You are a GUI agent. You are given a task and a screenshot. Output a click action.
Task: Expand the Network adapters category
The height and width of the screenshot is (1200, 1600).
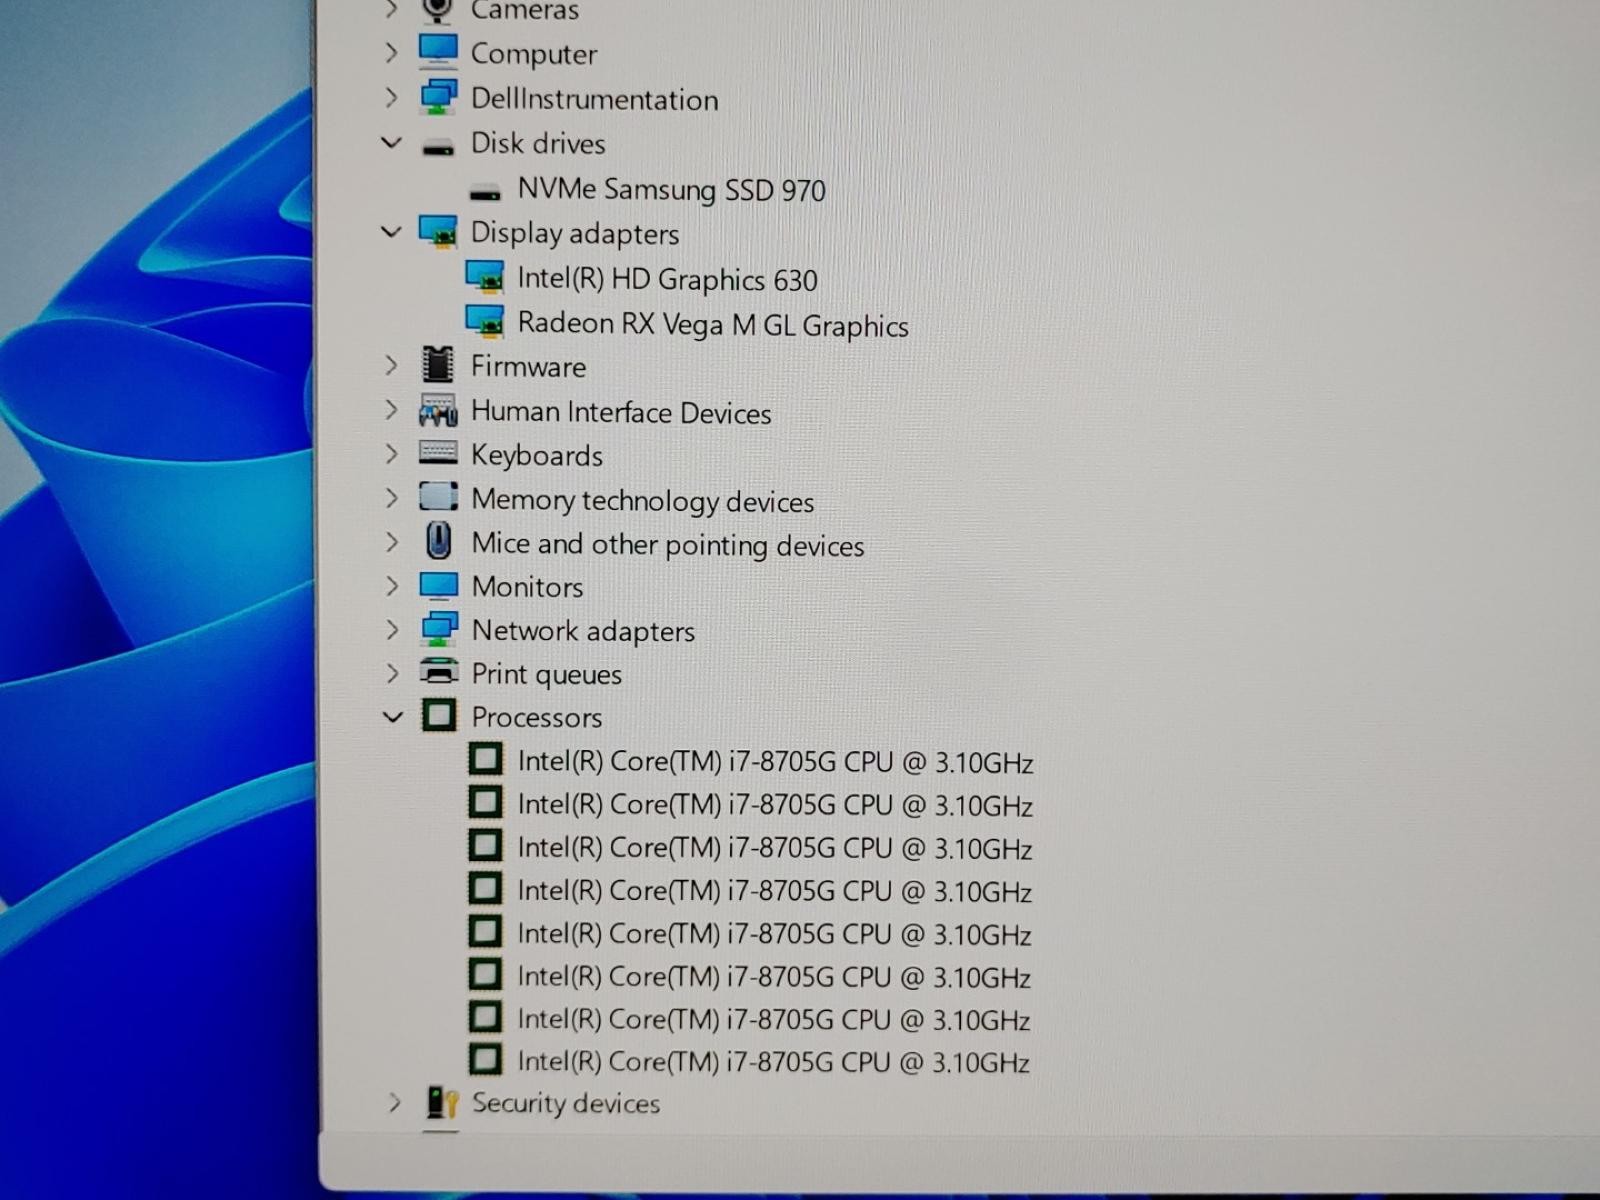(x=391, y=629)
